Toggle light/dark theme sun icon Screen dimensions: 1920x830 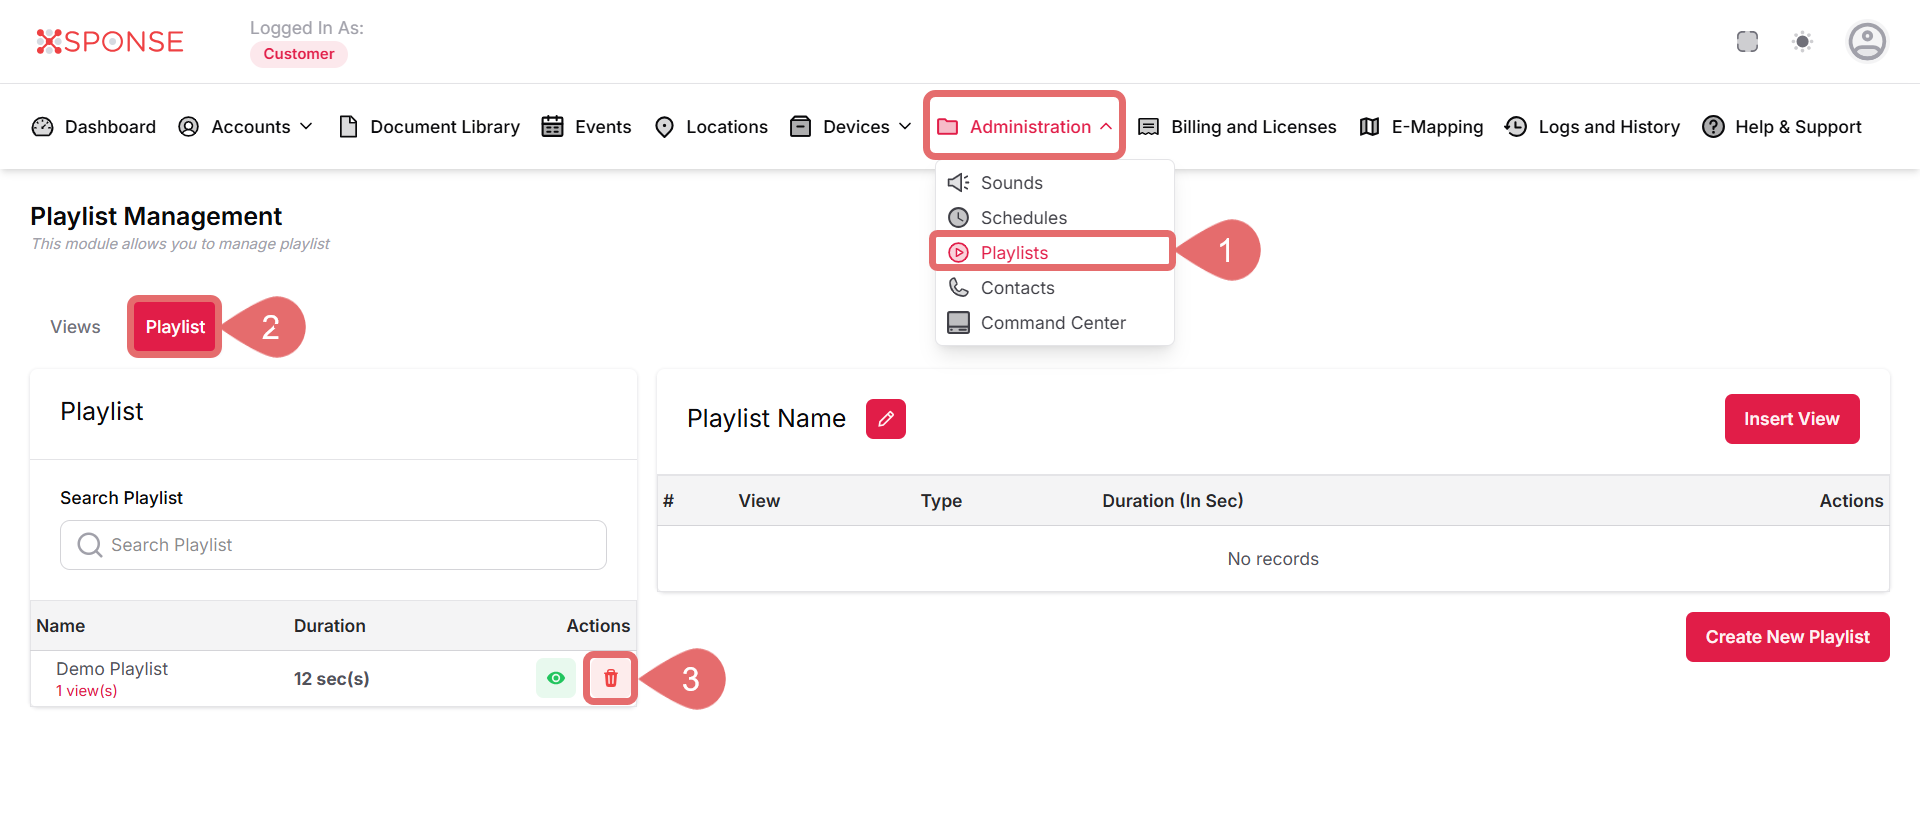1802,42
